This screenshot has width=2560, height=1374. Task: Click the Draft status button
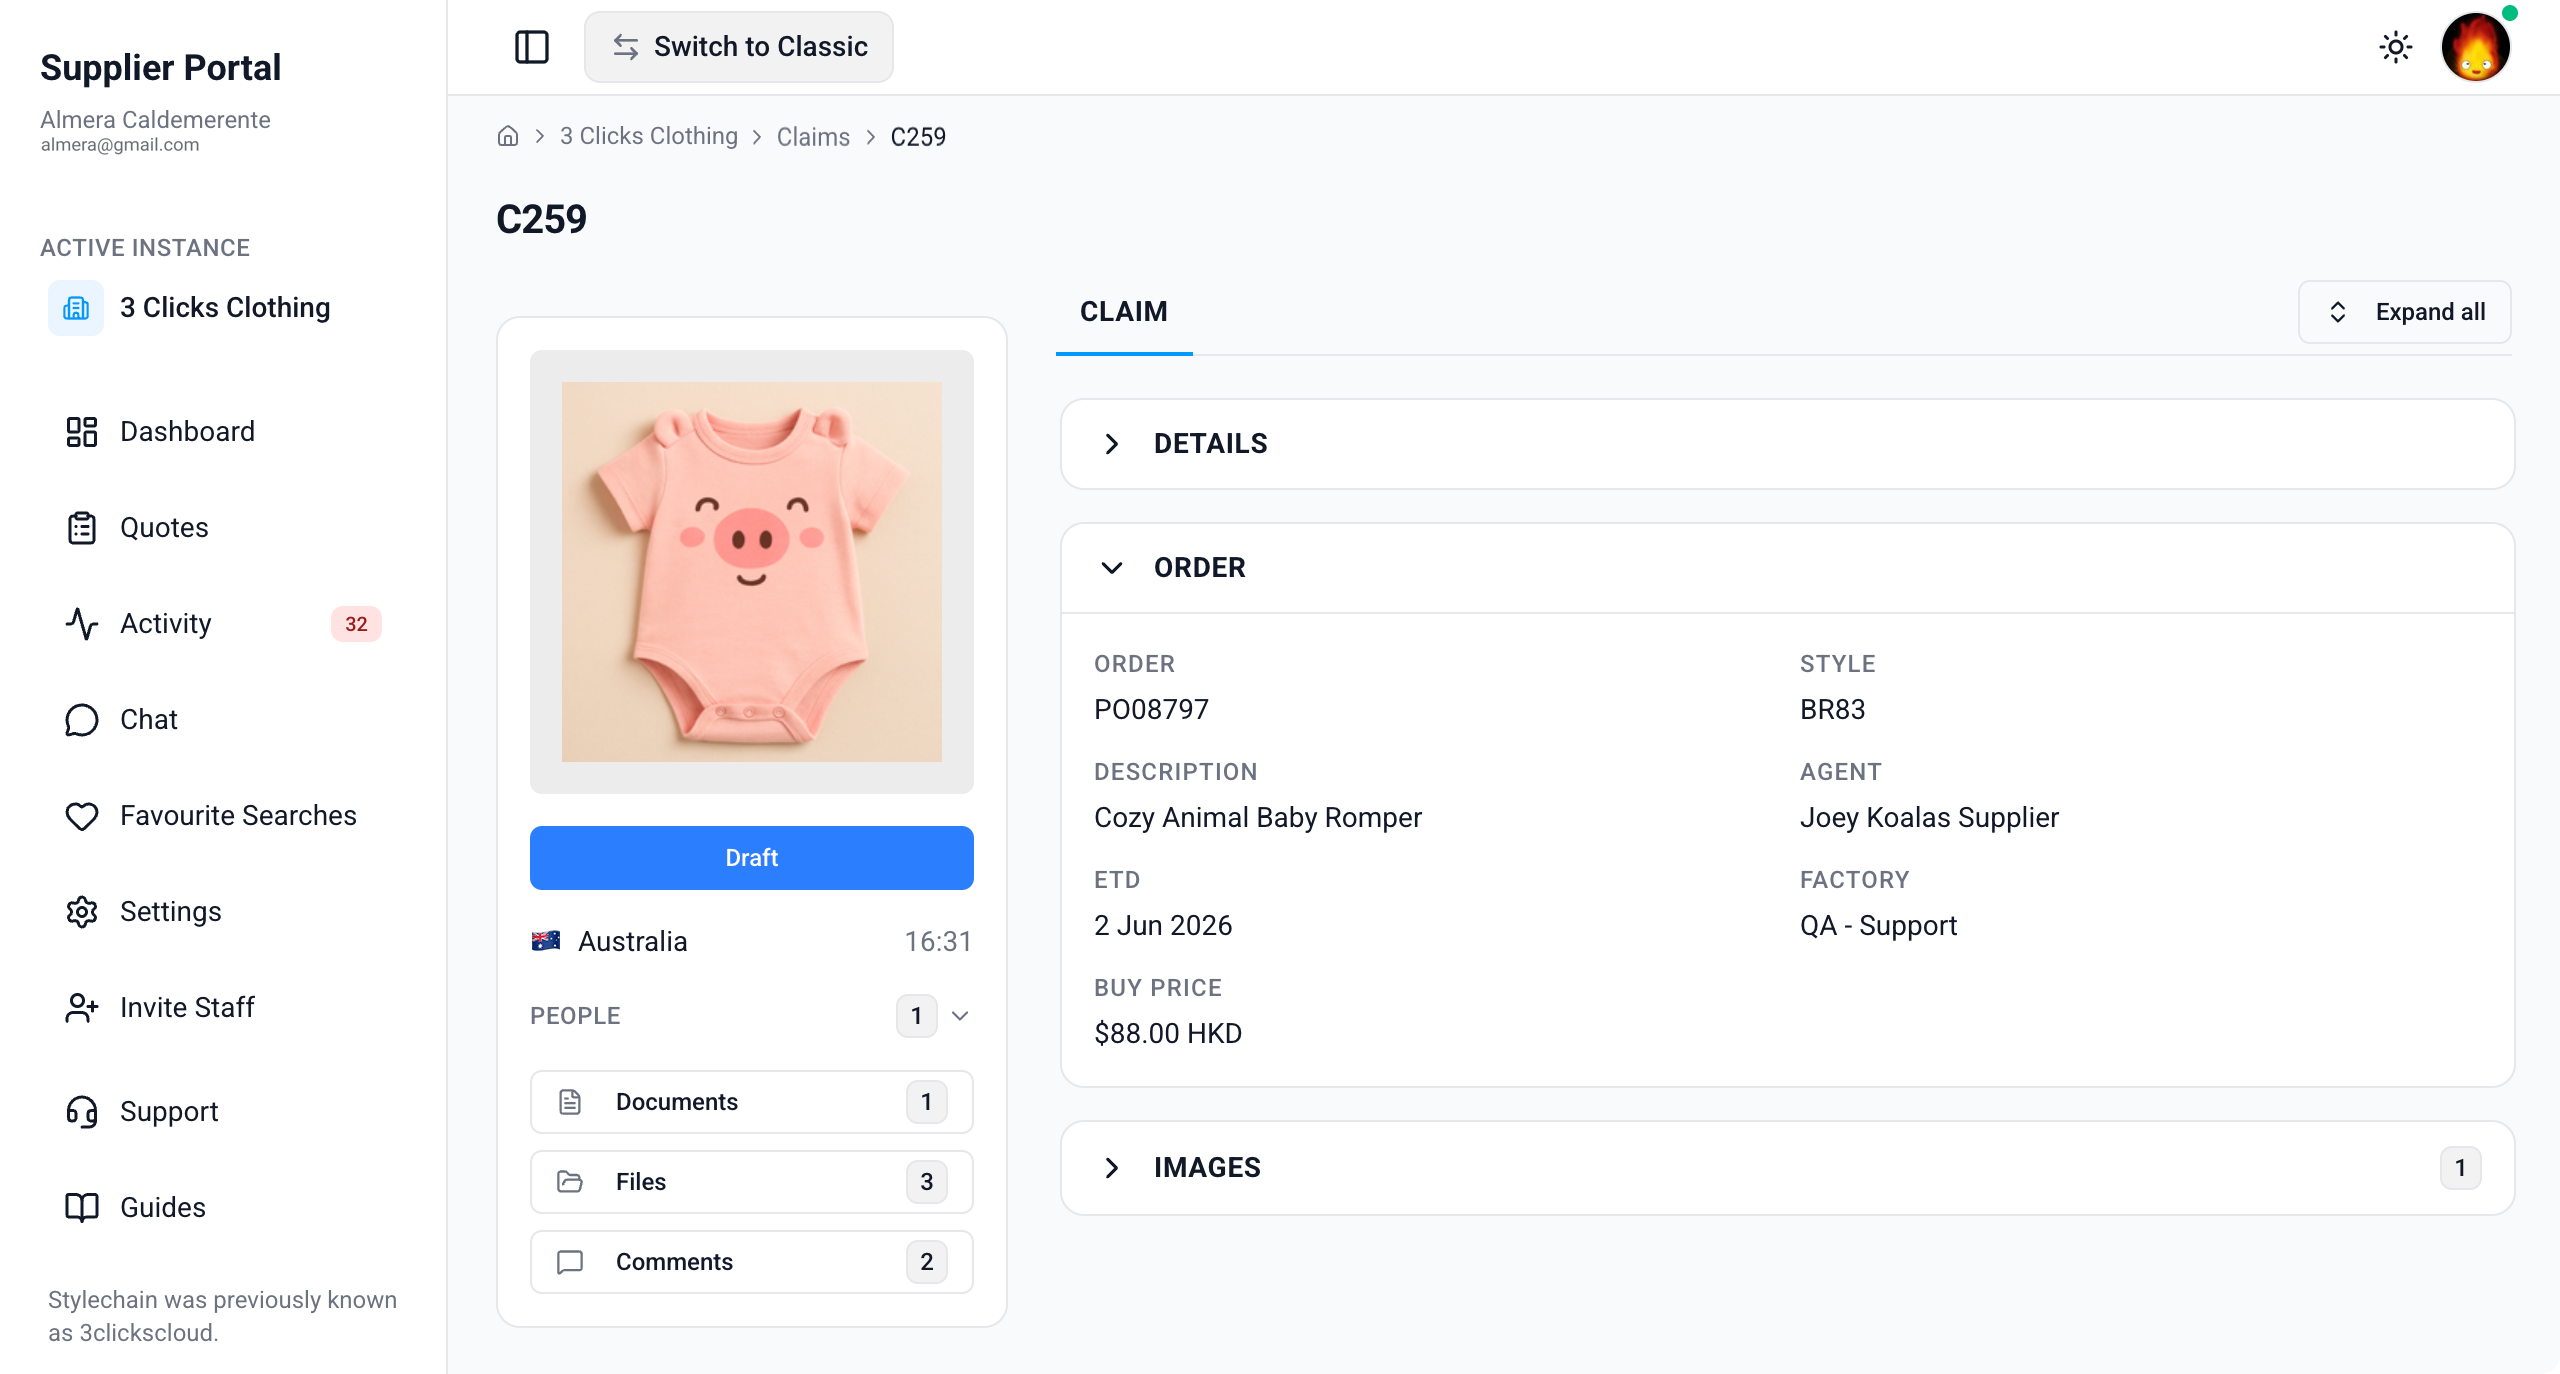(752, 858)
